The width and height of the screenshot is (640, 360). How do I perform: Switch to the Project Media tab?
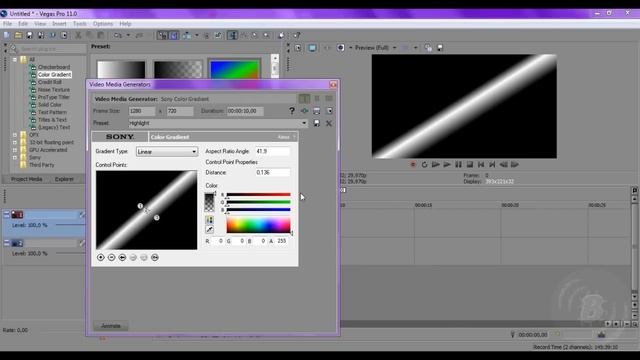26,179
